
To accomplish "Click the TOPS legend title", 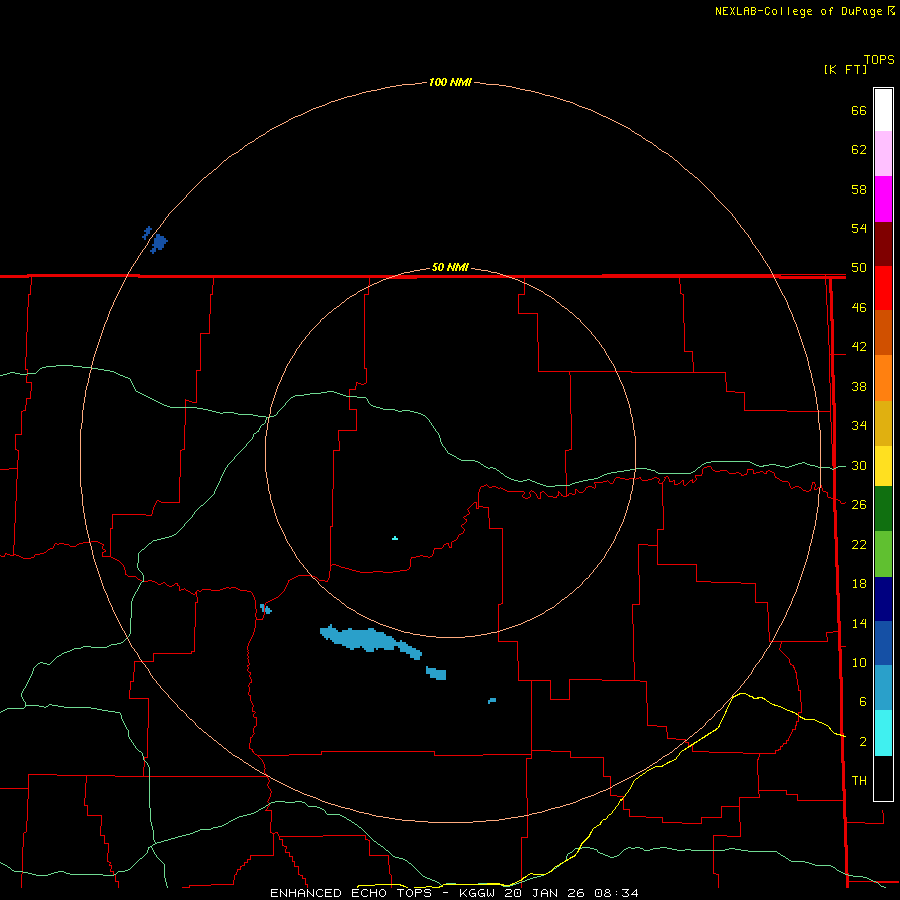I will click(x=879, y=60).
